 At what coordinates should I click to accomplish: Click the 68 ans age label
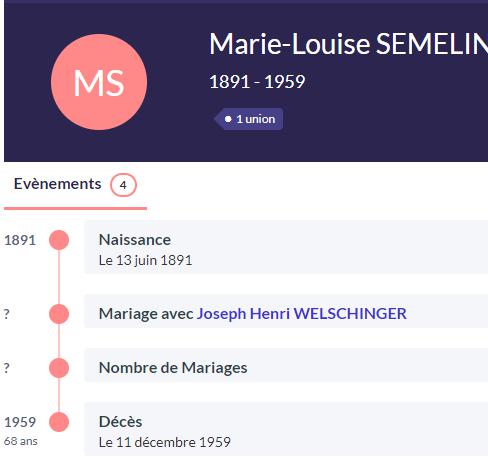pyautogui.click(x=21, y=441)
